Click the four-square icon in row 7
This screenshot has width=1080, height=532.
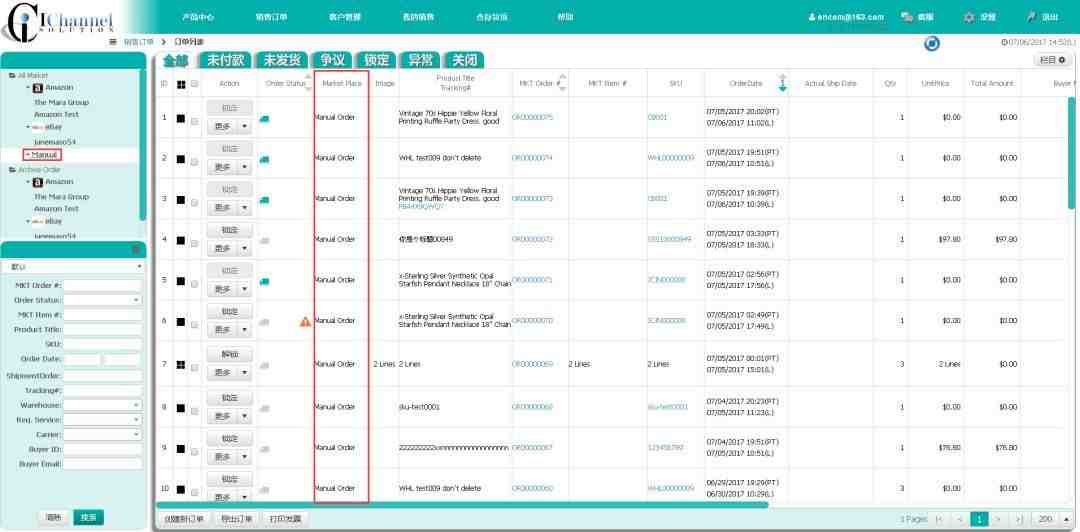point(181,365)
